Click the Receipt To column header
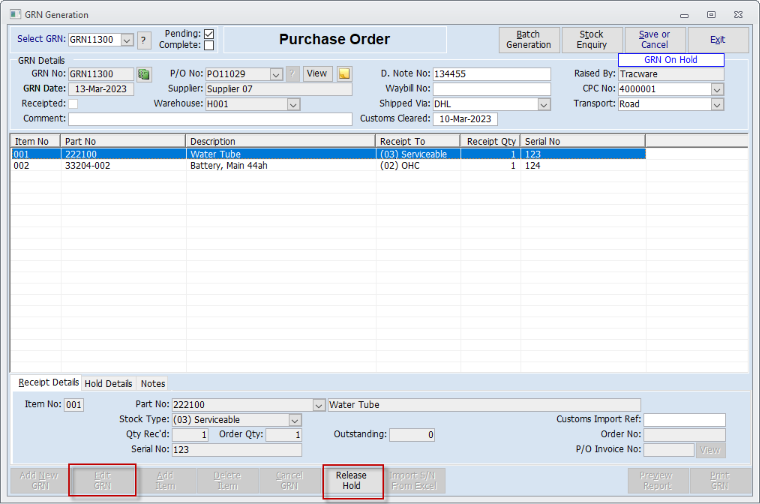Image resolution: width=760 pixels, height=504 pixels. (x=417, y=142)
